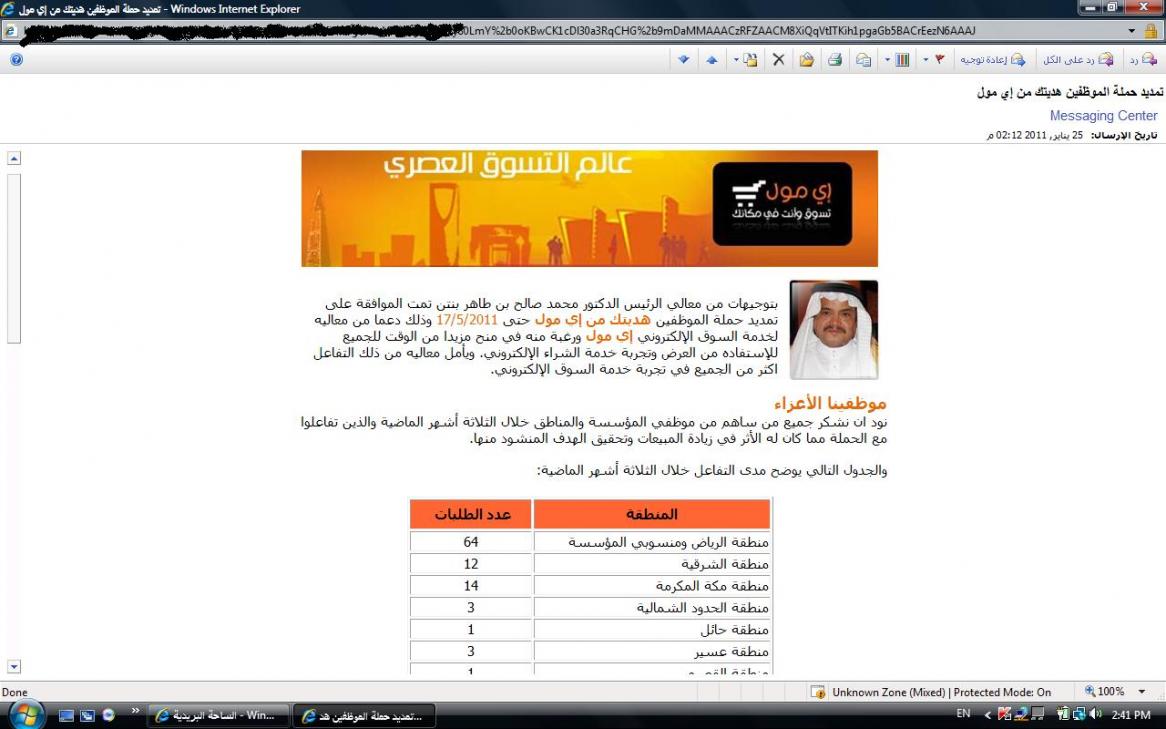Click the volume speaker tray icon
The image size is (1166, 729).
[1096, 715]
